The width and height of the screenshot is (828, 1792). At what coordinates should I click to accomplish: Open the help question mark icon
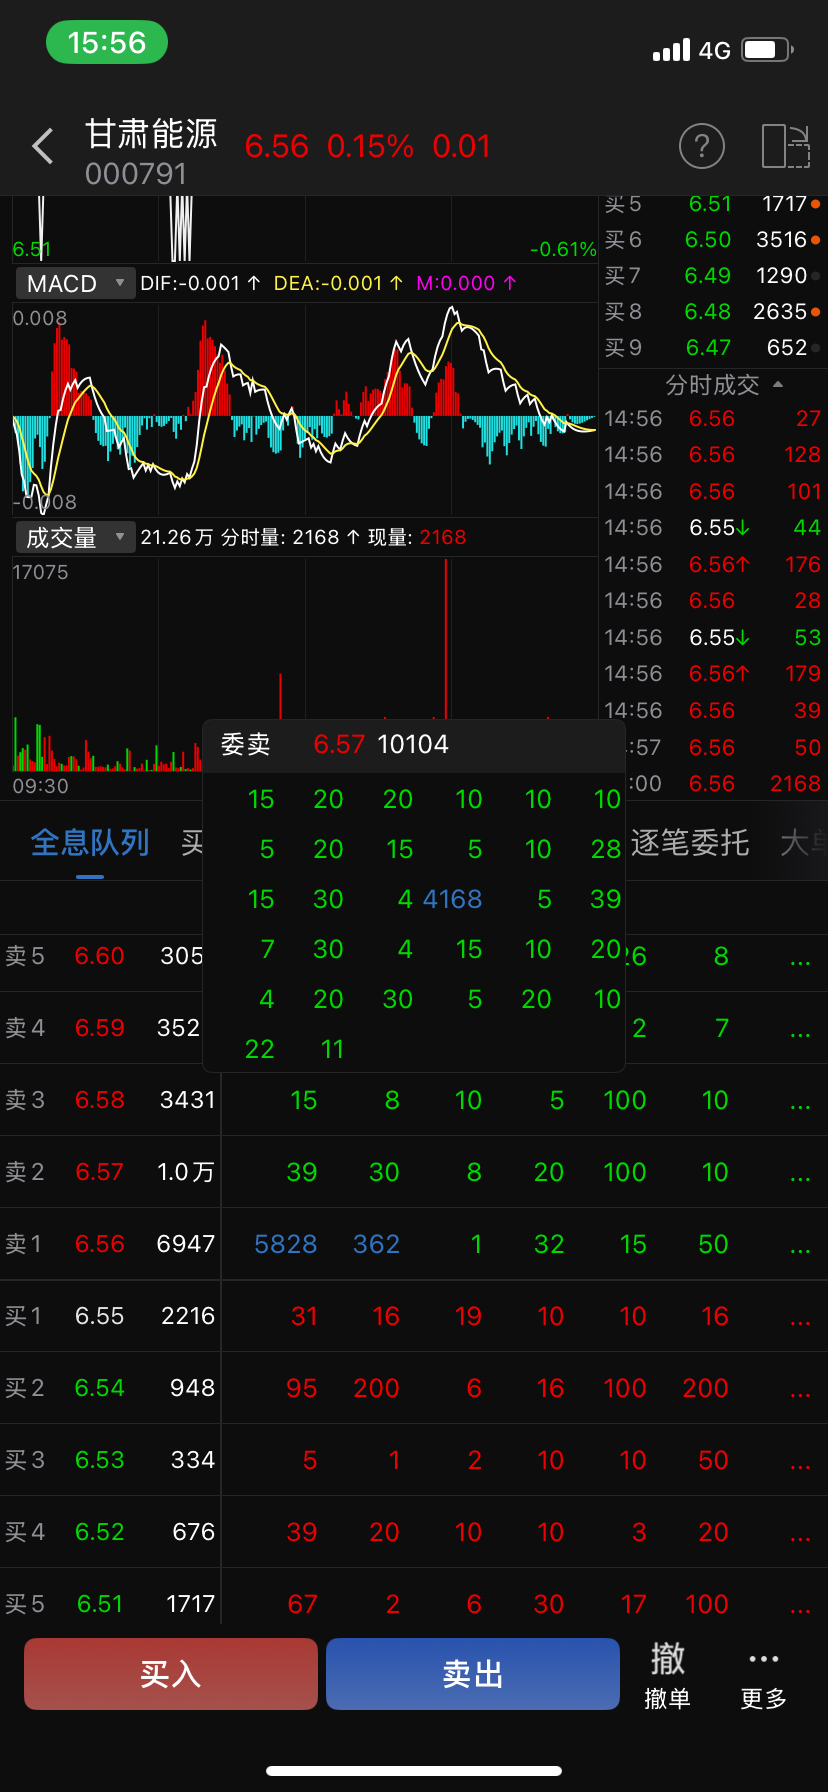pos(702,147)
